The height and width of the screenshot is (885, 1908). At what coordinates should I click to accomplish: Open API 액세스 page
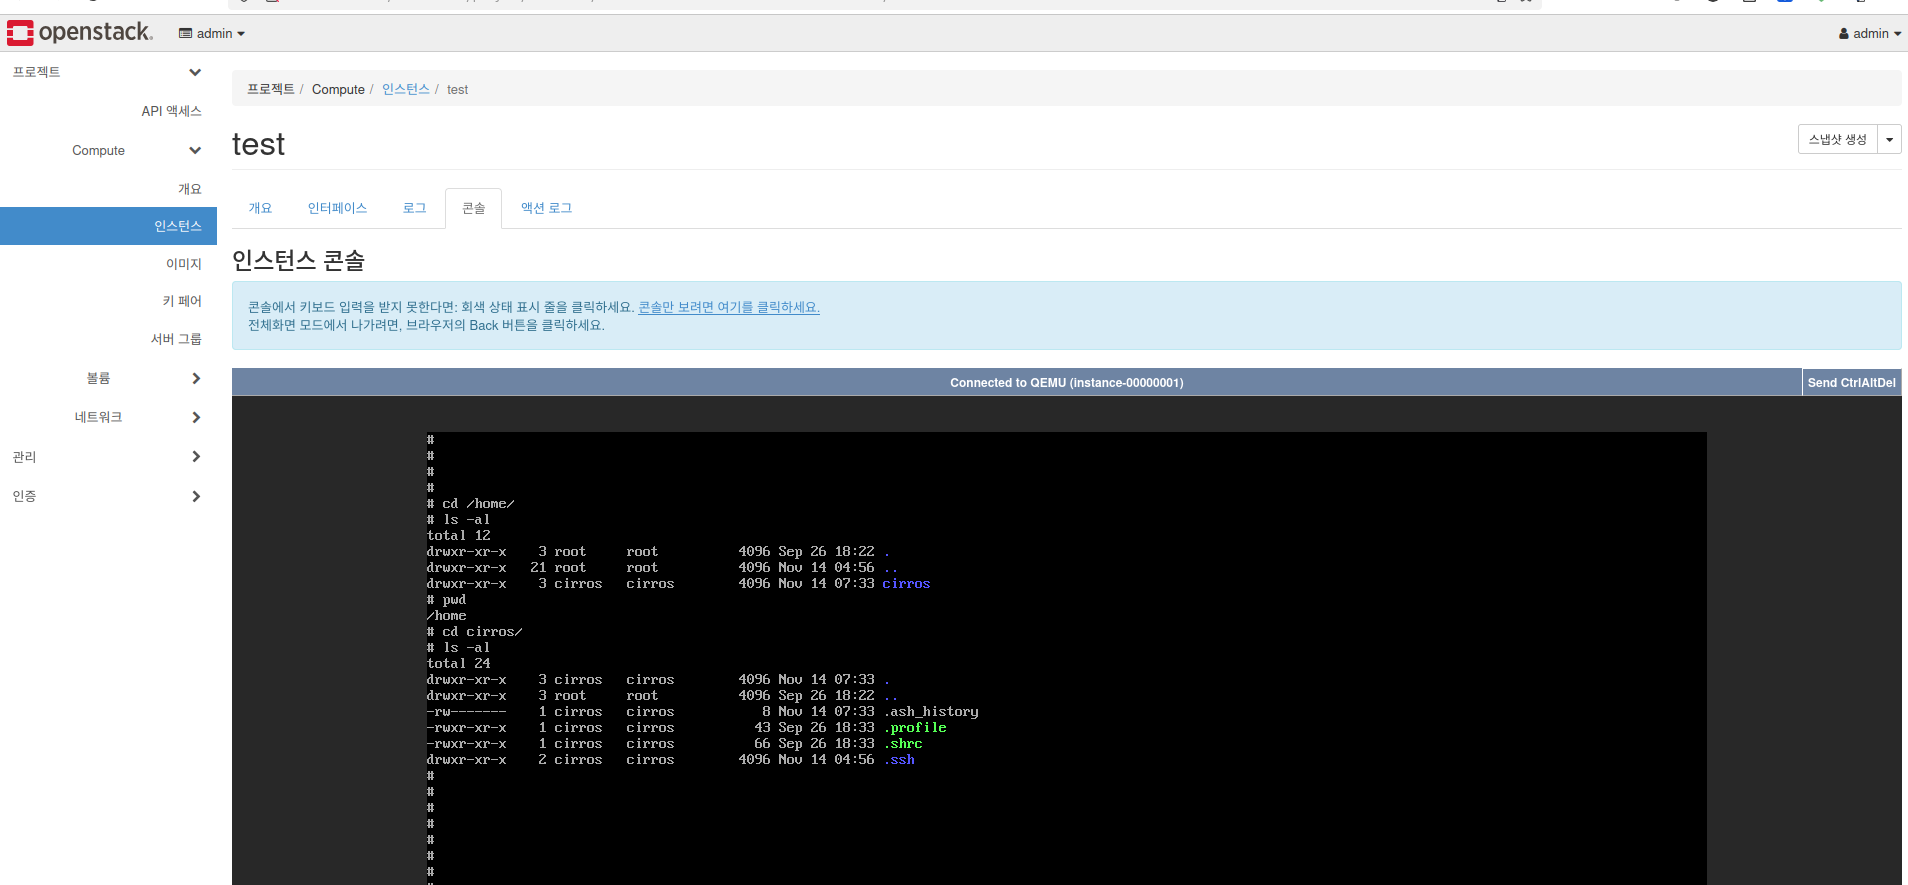[x=171, y=111]
